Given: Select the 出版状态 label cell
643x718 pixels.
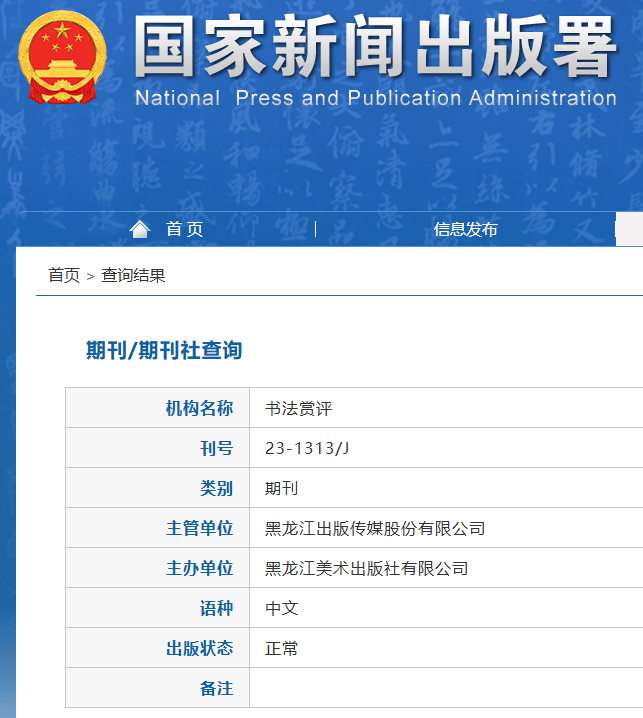Looking at the screenshot, I should (158, 647).
